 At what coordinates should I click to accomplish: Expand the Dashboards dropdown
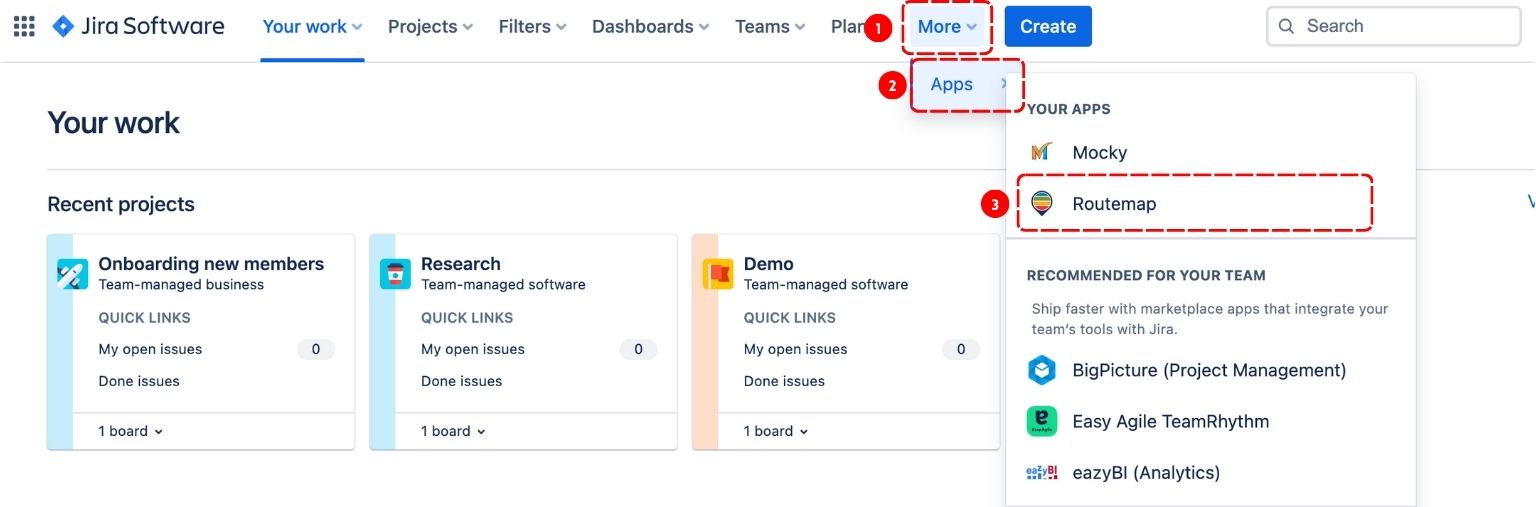(650, 27)
